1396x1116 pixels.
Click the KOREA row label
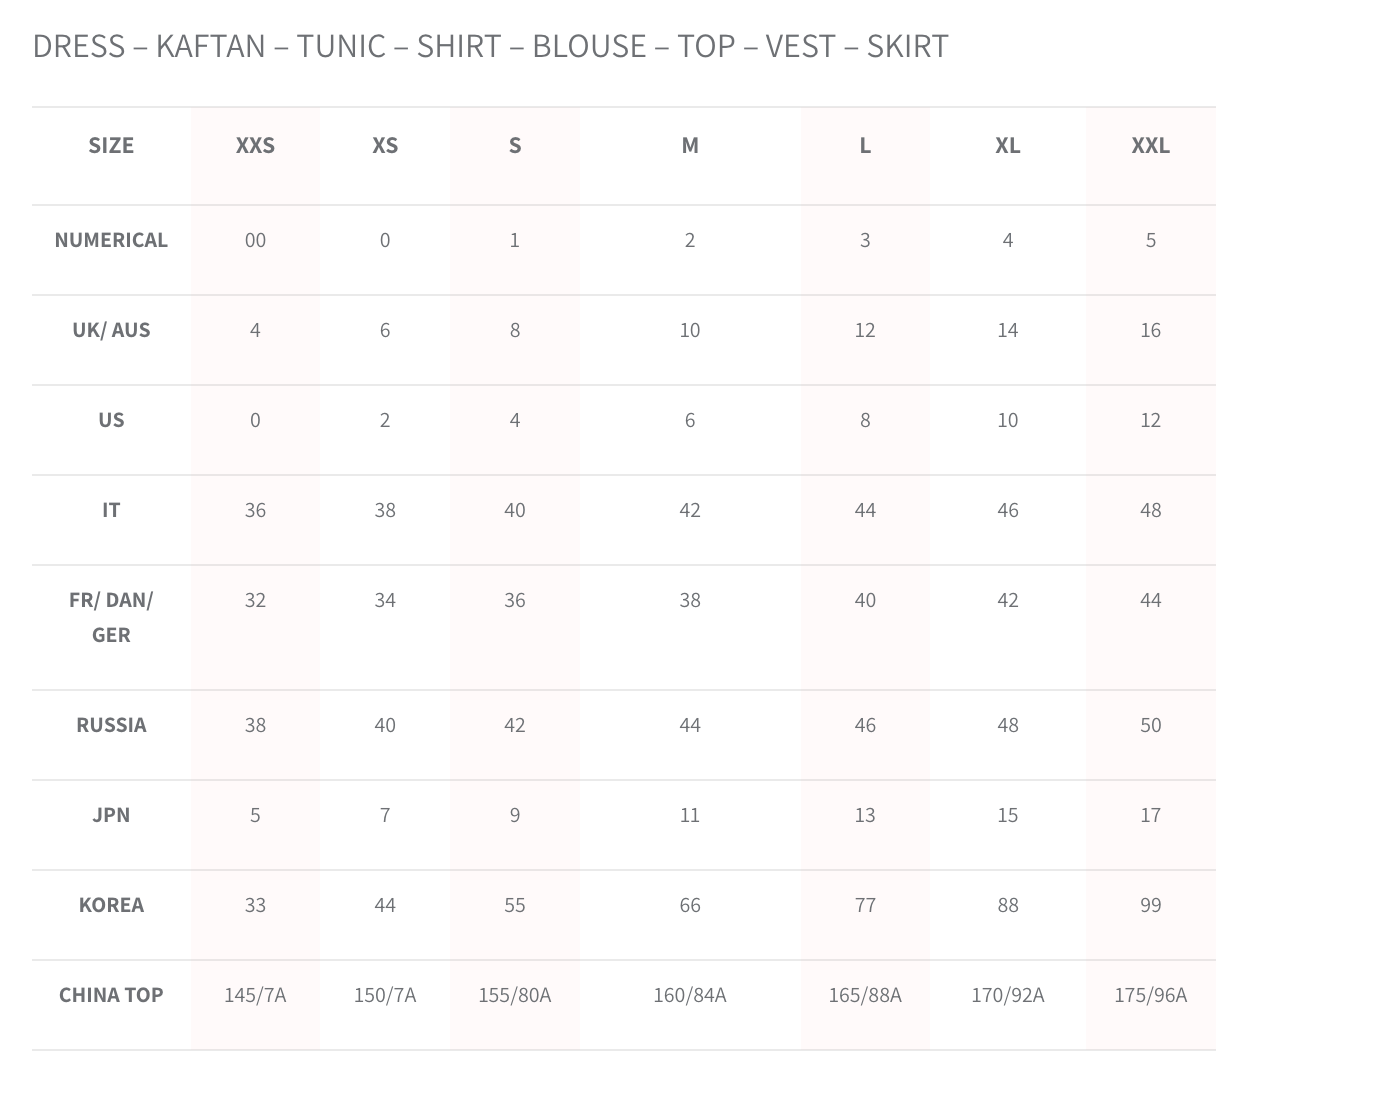[111, 905]
